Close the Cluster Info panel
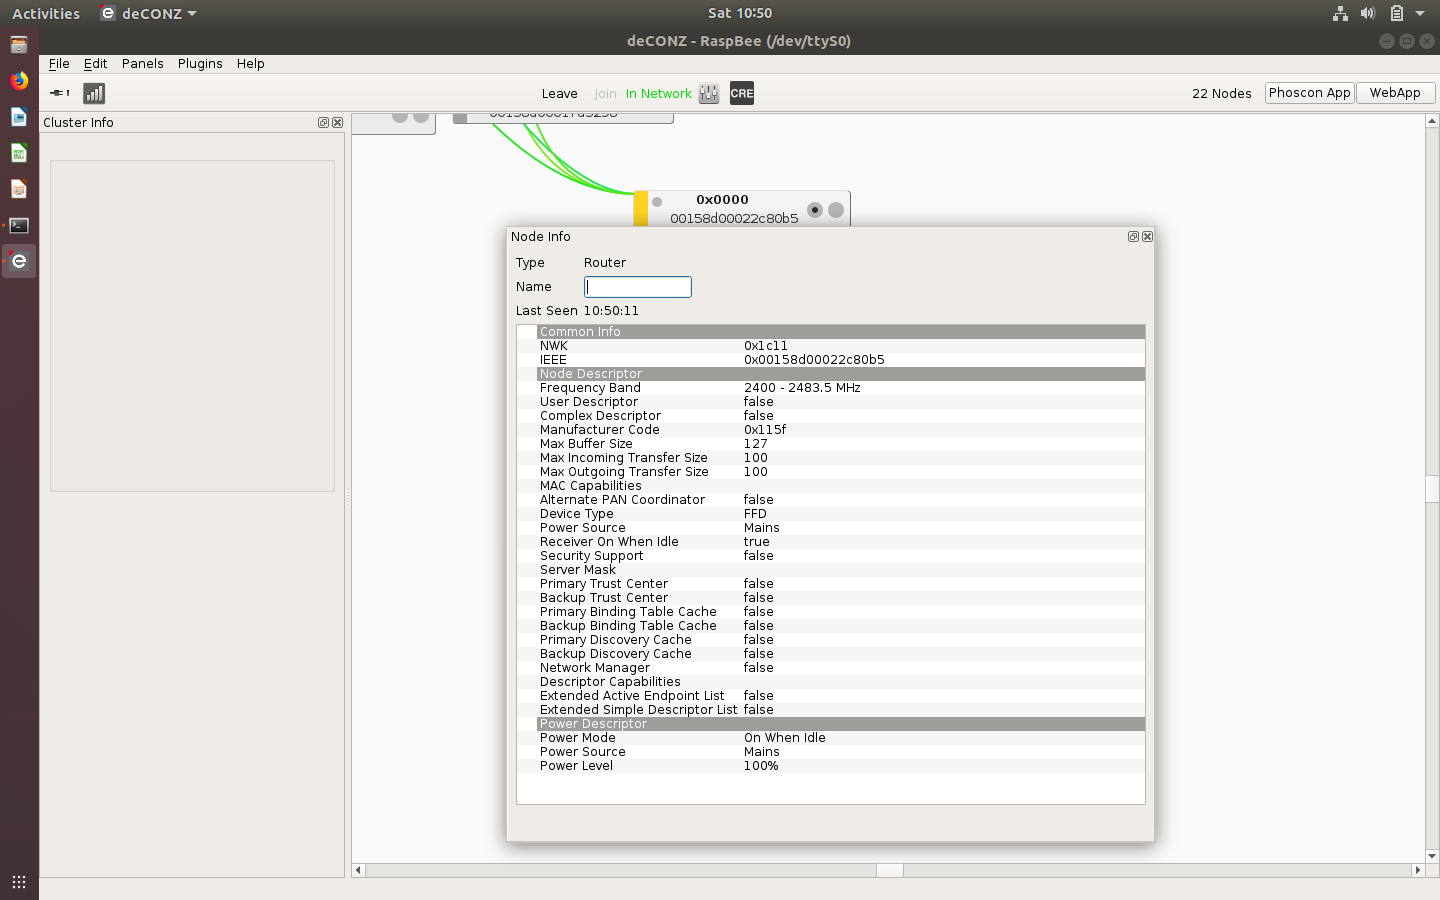Image resolution: width=1440 pixels, height=900 pixels. [337, 122]
